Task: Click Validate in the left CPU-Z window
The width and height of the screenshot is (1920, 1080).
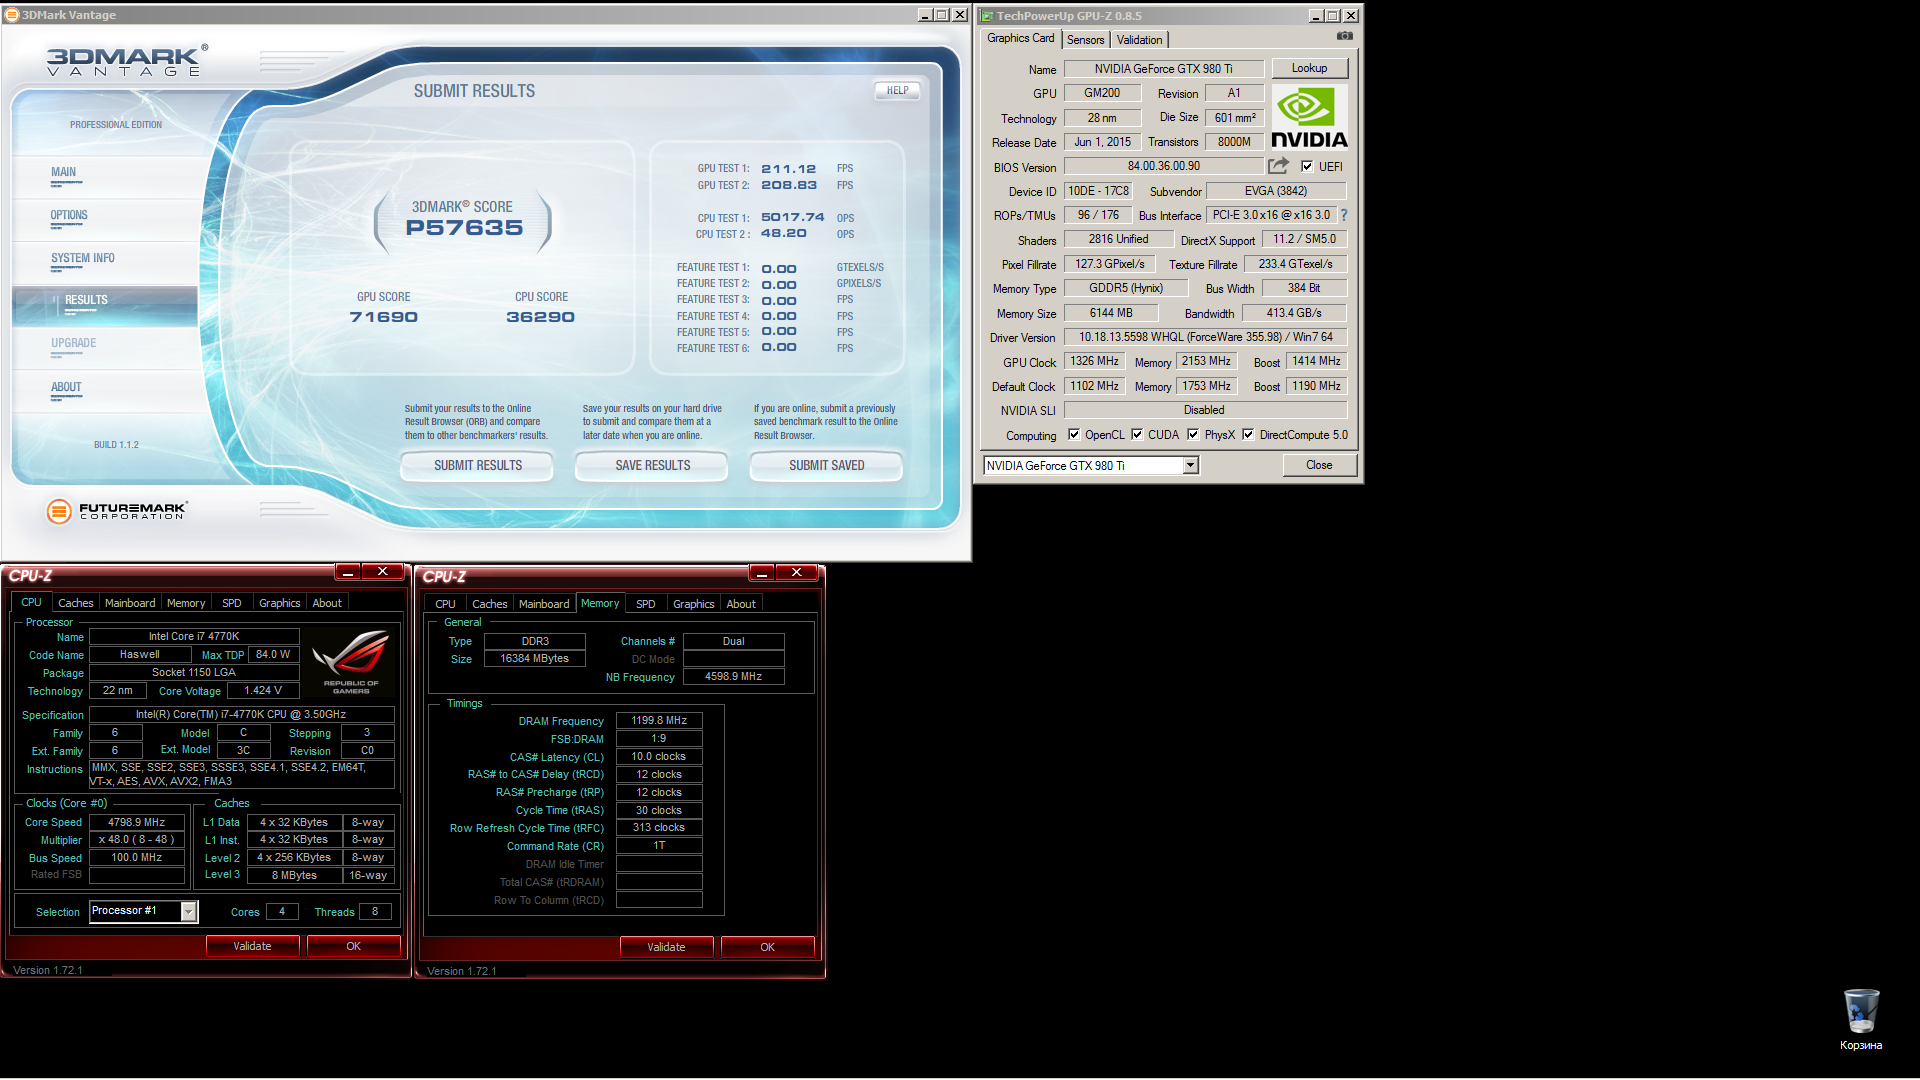Action: tap(252, 946)
